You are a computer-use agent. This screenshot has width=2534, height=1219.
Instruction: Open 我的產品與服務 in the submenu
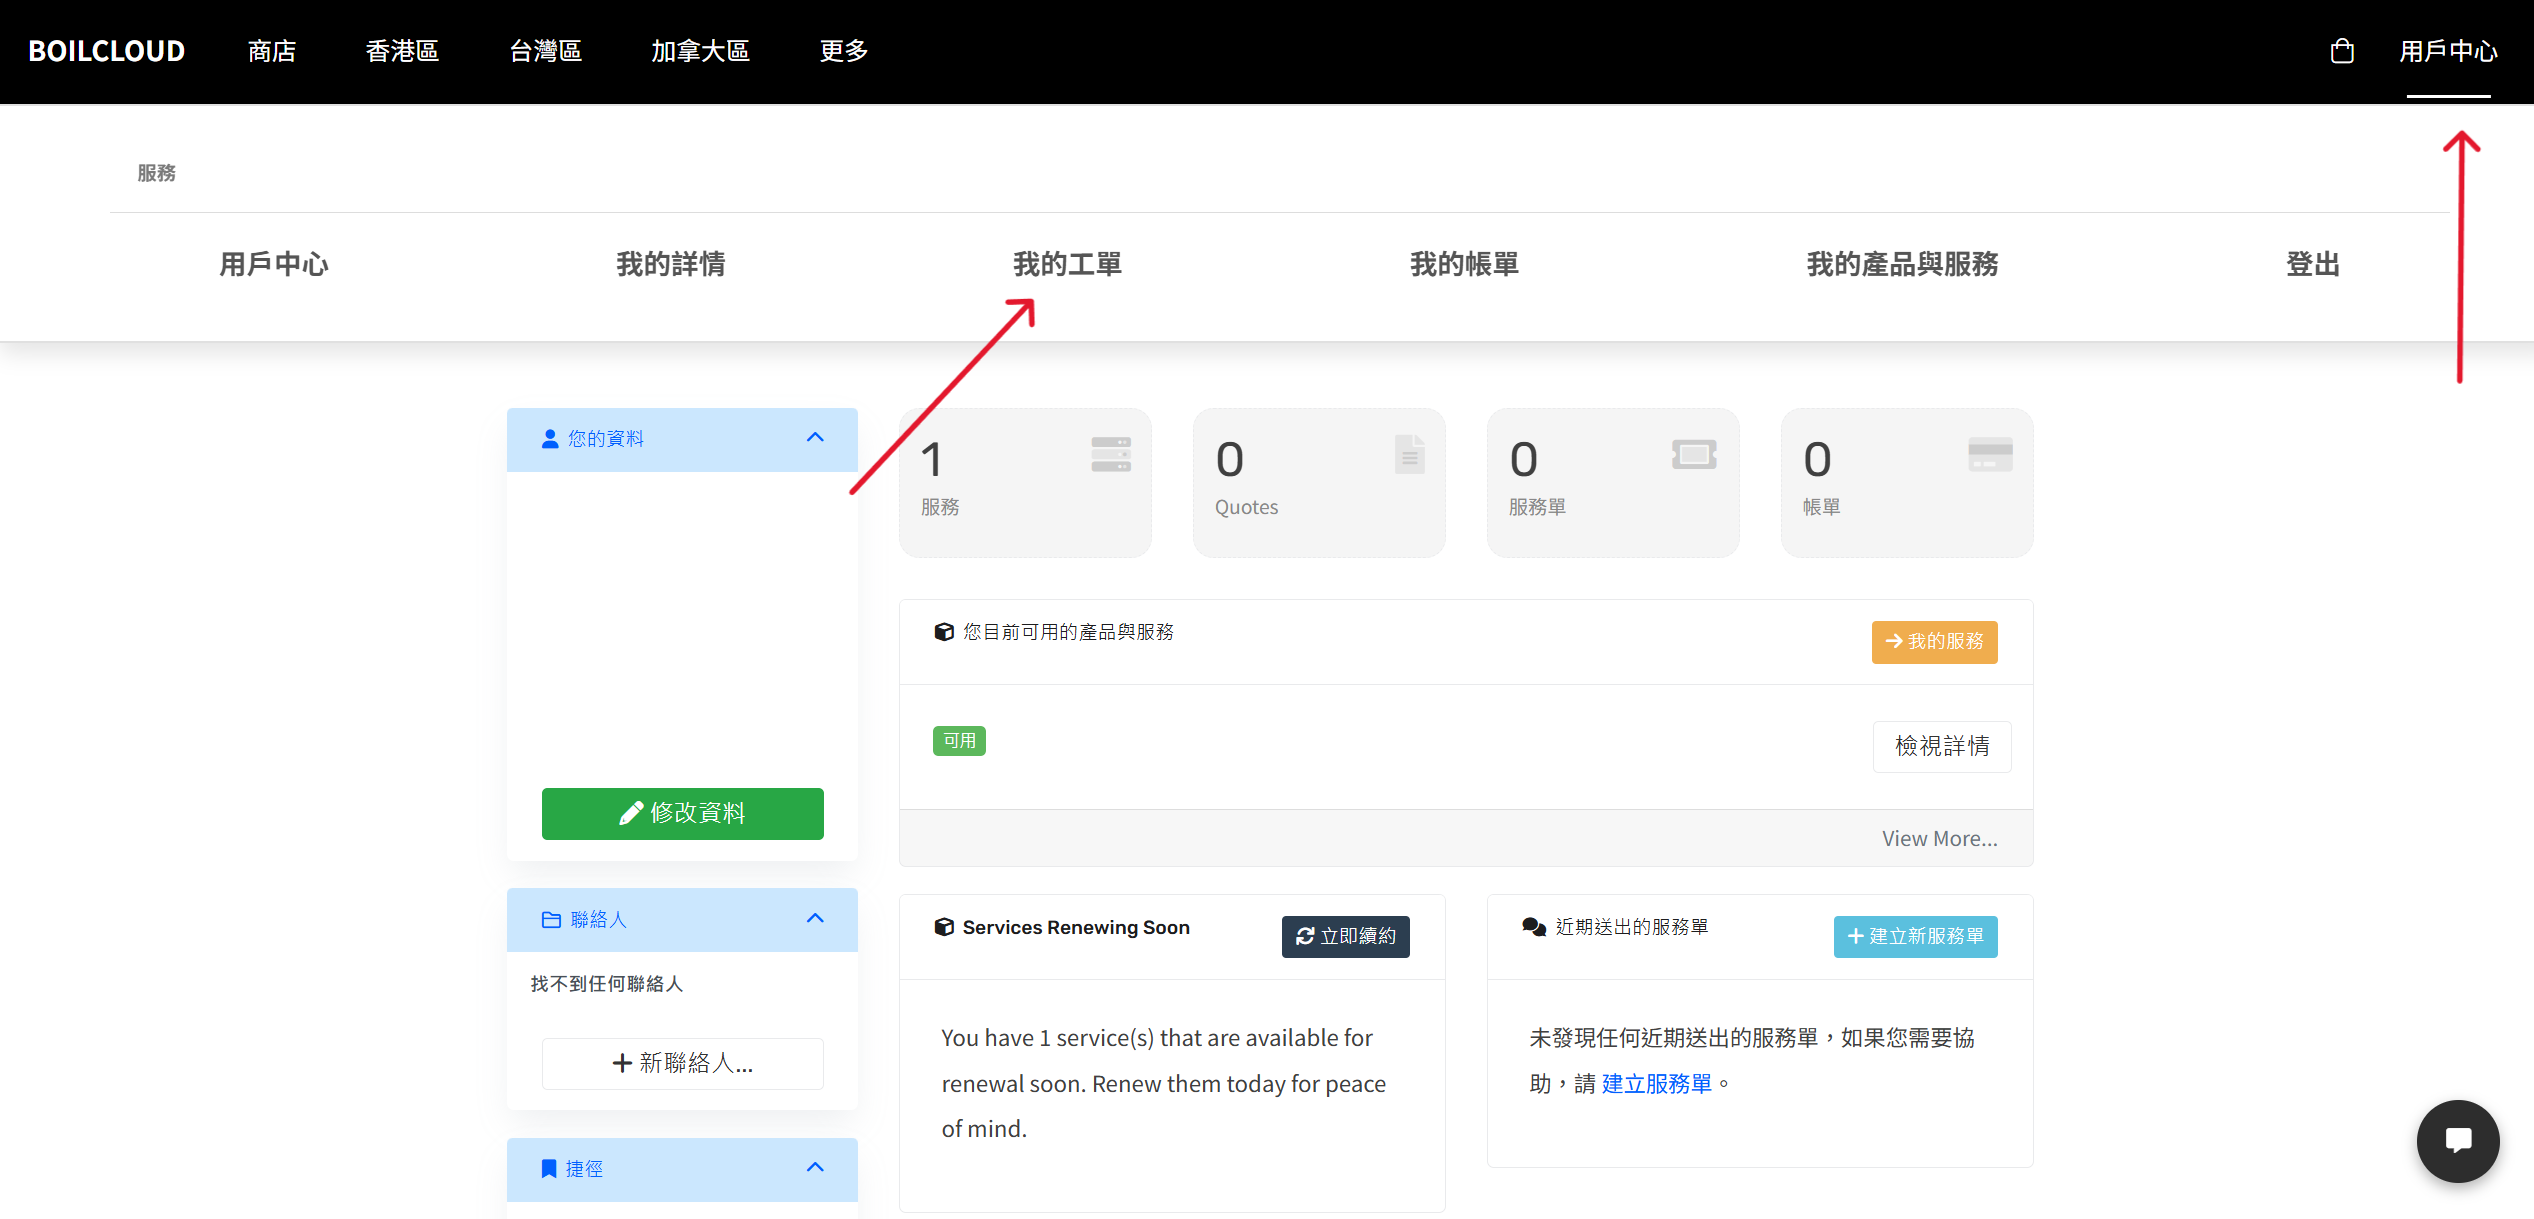1902,264
